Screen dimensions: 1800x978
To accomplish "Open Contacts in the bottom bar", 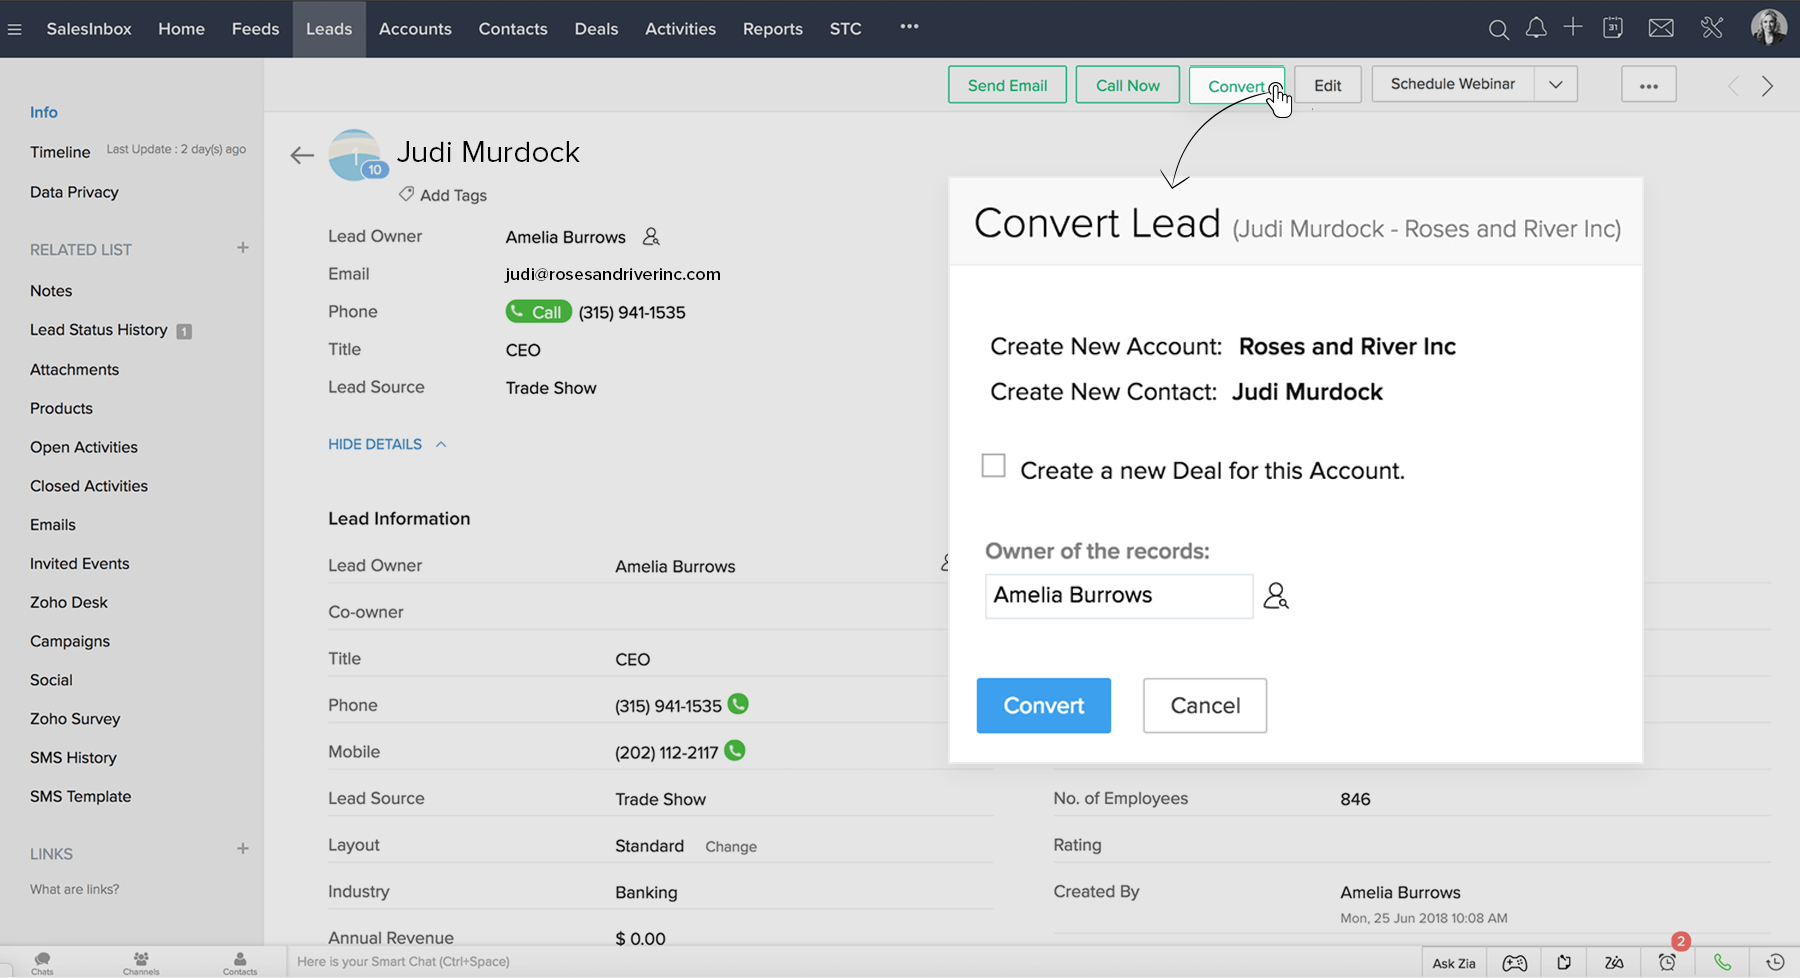I will pos(240,962).
